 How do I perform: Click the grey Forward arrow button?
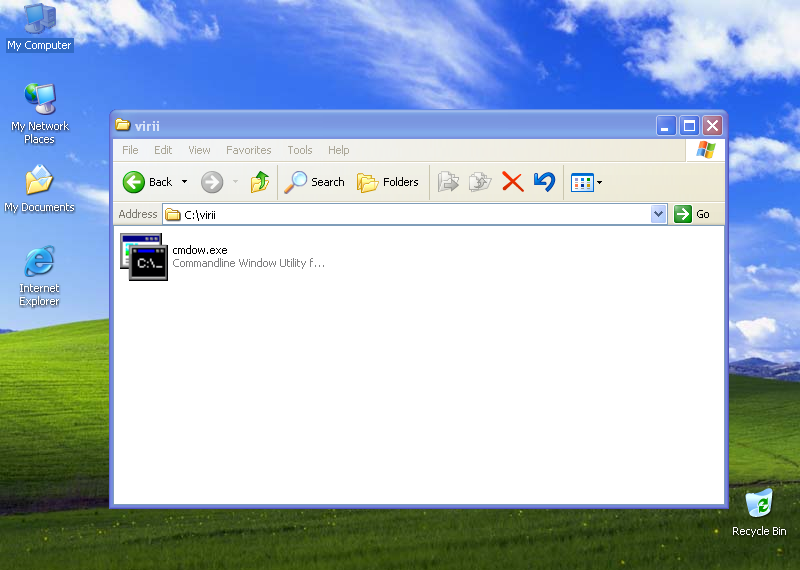[212, 182]
